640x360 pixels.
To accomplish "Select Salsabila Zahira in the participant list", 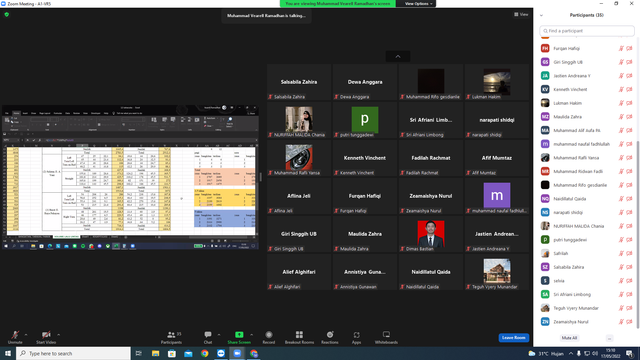I will [586, 267].
